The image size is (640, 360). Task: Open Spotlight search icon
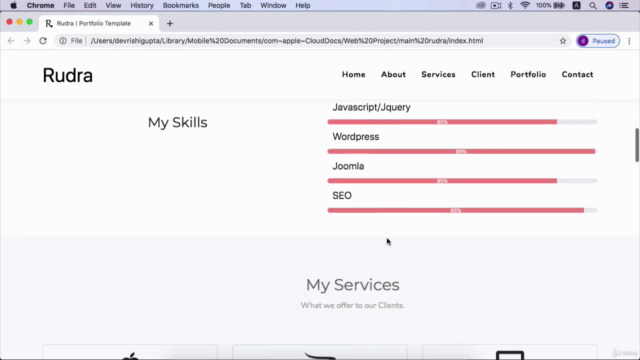(593, 6)
